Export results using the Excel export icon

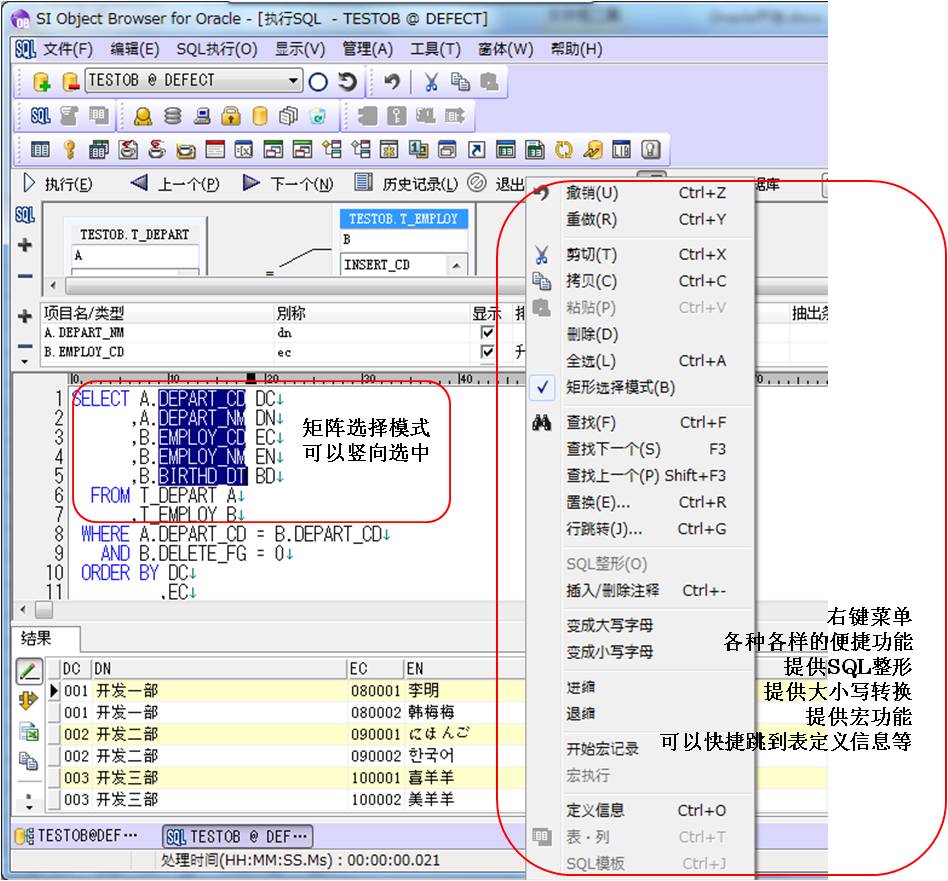tap(29, 733)
